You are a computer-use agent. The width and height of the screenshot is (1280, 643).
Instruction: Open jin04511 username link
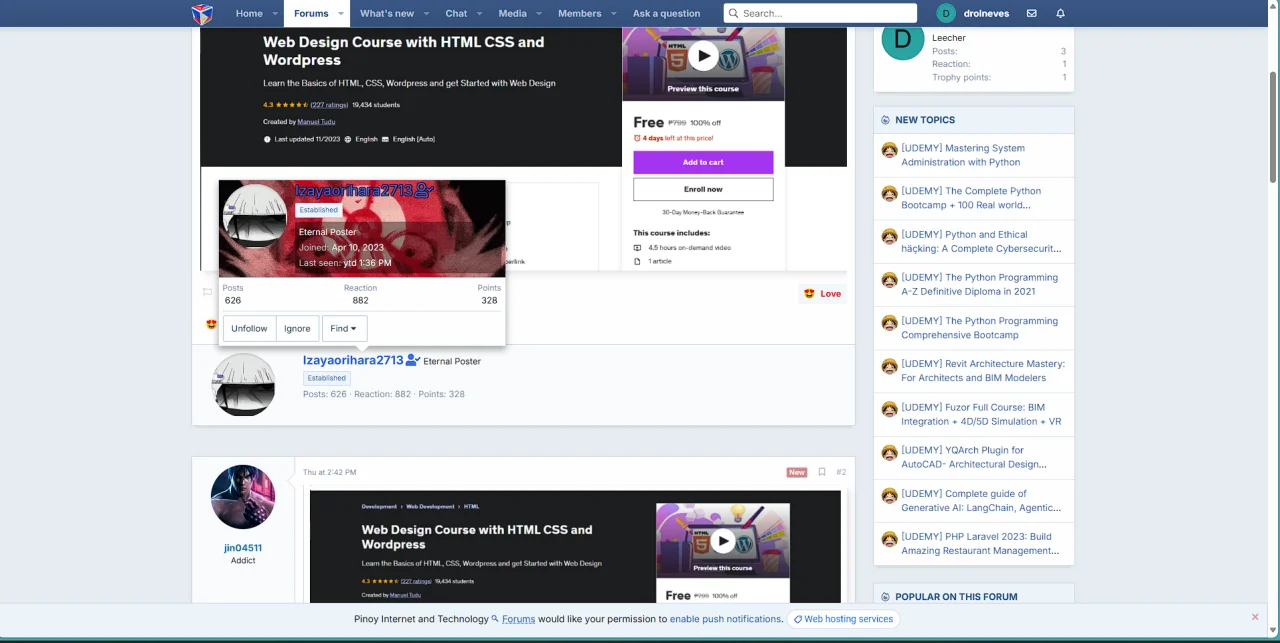coord(243,548)
